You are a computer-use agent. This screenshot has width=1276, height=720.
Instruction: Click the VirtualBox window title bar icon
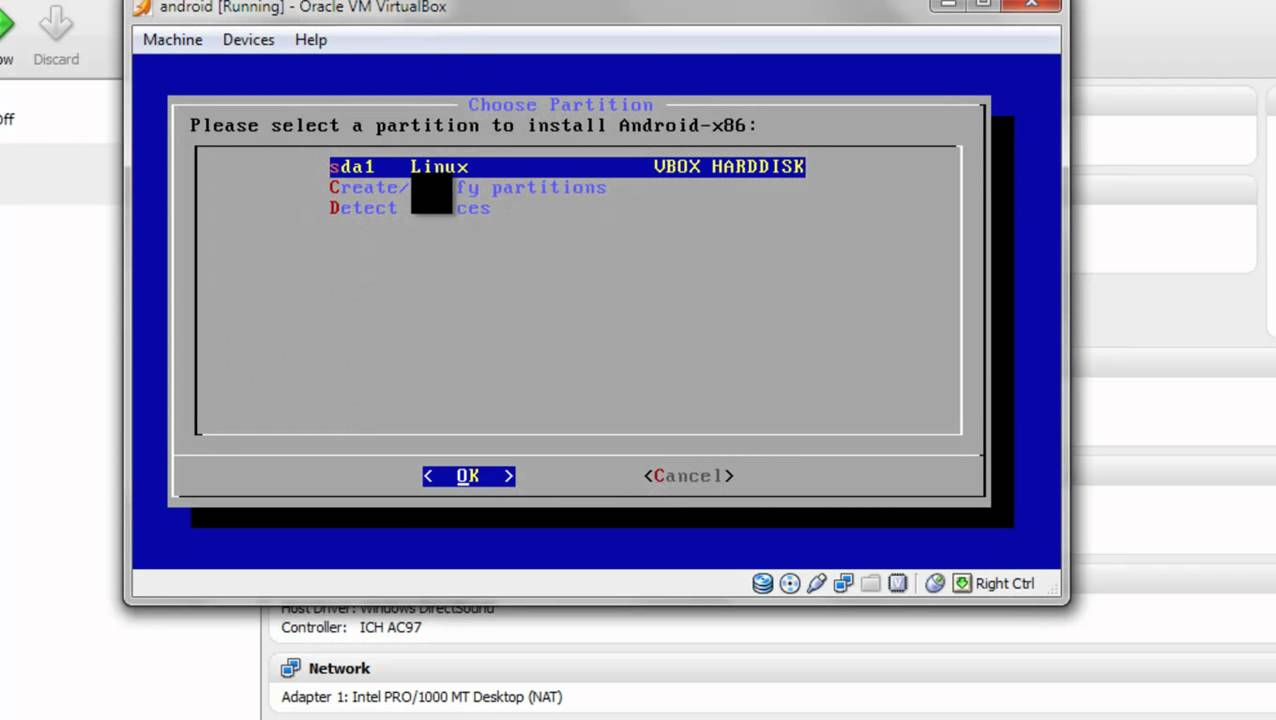pos(142,7)
